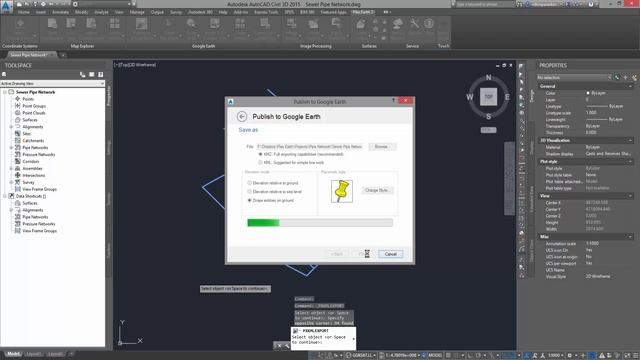Click the Catchments tree icon
This screenshot has height=360, width=640.
click(18, 140)
